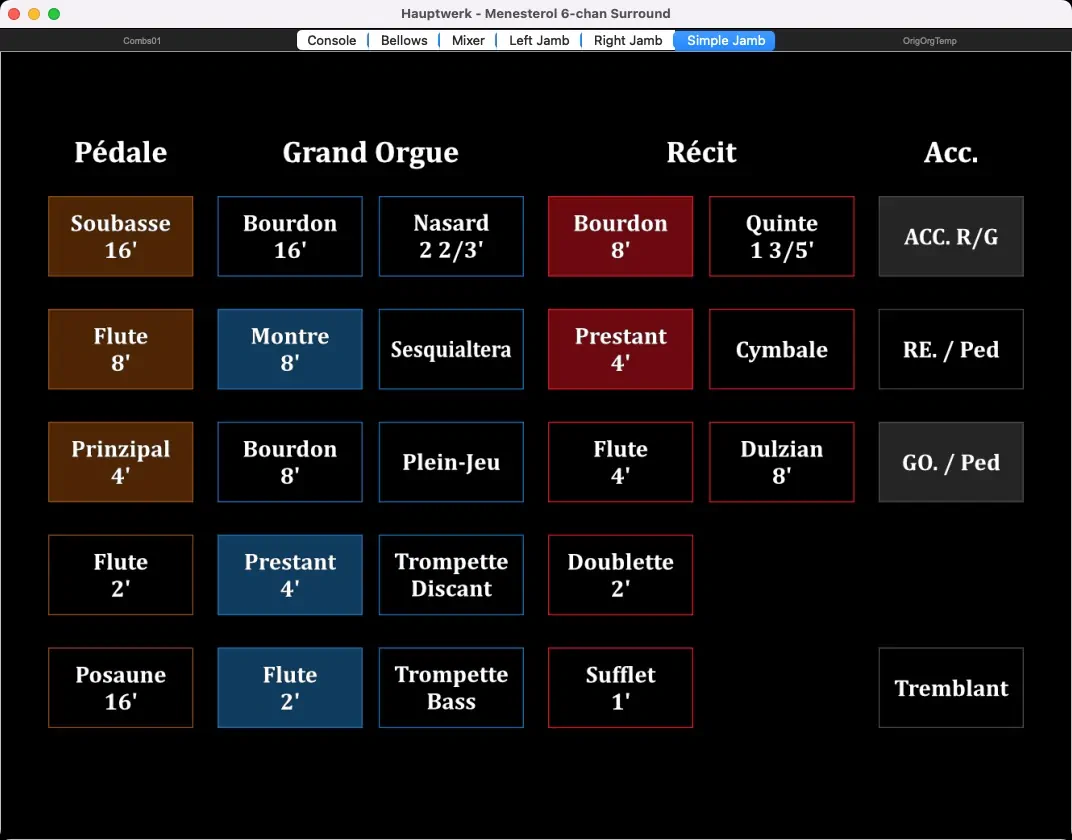Engage the RE. / Ped coupler
The height and width of the screenshot is (840, 1072).
[951, 350]
